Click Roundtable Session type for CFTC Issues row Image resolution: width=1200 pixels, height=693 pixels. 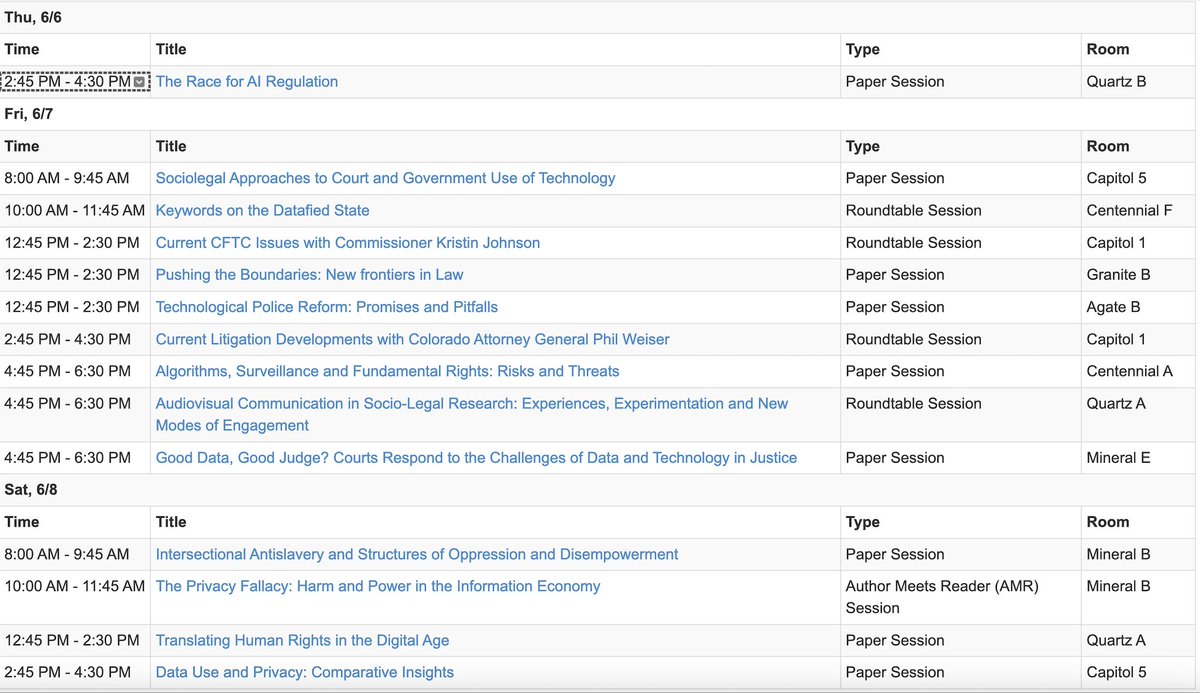[x=914, y=242]
